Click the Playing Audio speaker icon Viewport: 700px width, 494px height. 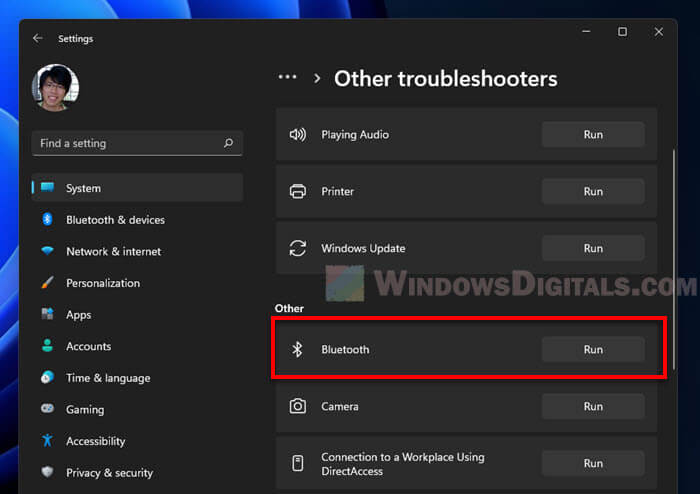pyautogui.click(x=298, y=134)
